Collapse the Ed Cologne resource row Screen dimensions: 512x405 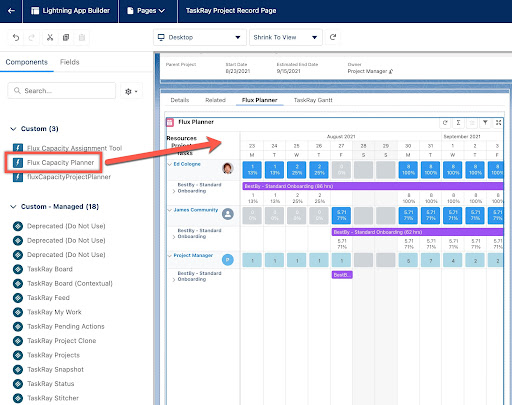[x=170, y=164]
